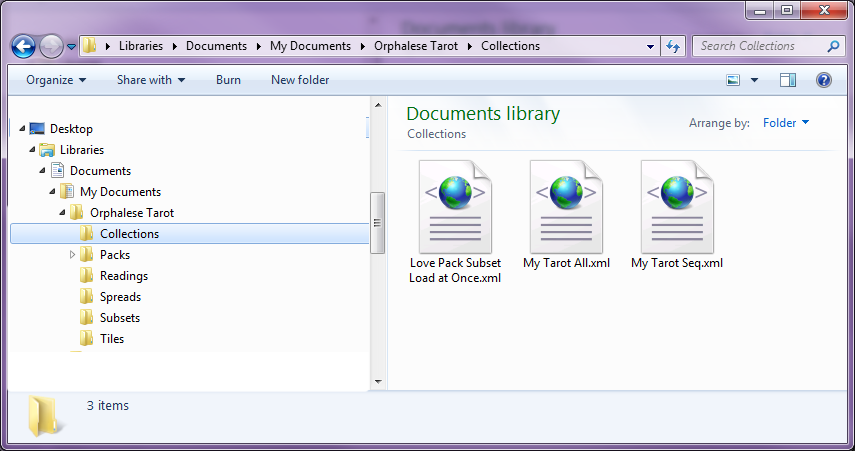The height and width of the screenshot is (451, 855).
Task: Click the Spreads folder icon
Action: tap(86, 296)
